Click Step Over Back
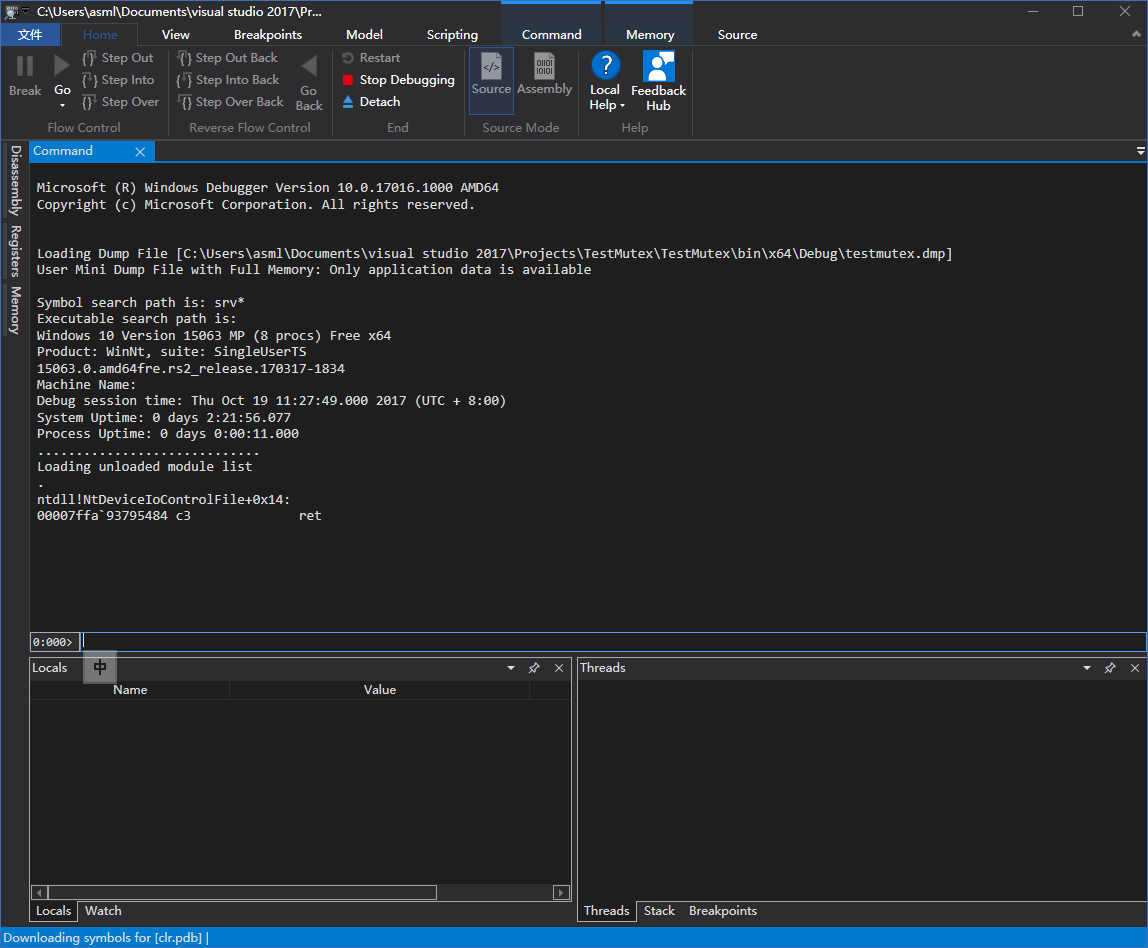The width and height of the screenshot is (1148, 948). click(231, 102)
